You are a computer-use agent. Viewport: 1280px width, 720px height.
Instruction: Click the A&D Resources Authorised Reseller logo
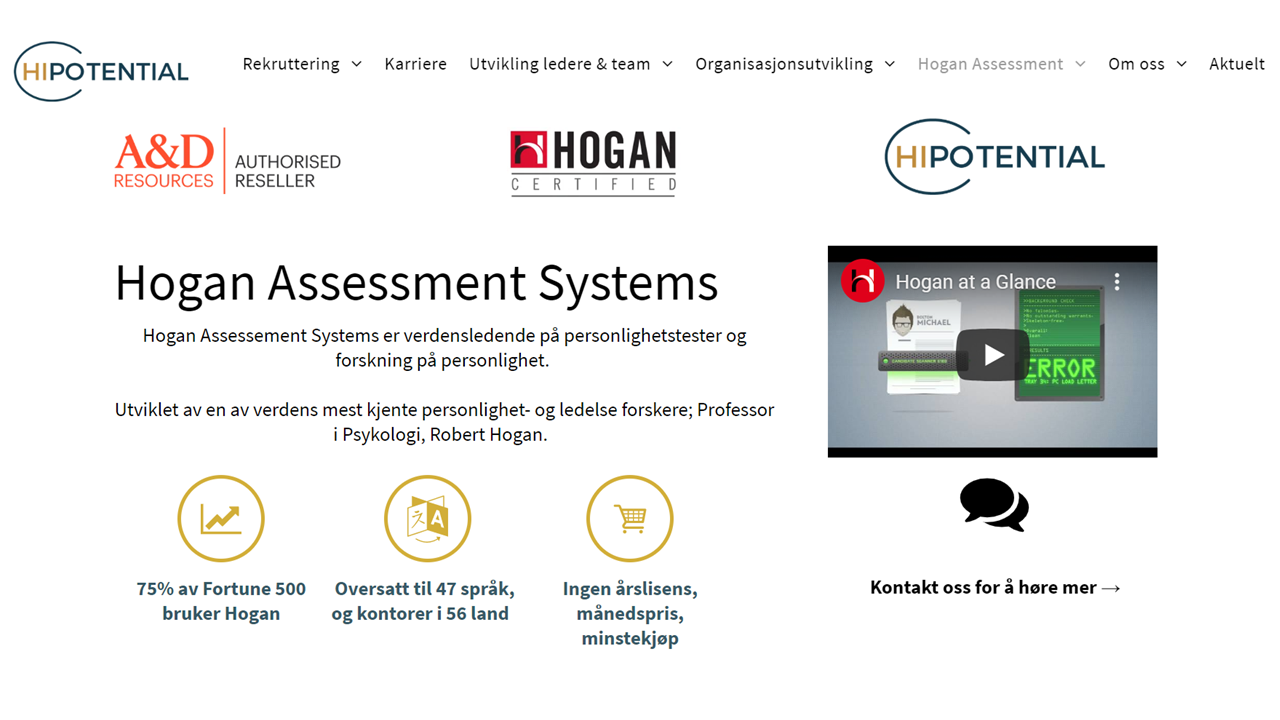pyautogui.click(x=227, y=160)
